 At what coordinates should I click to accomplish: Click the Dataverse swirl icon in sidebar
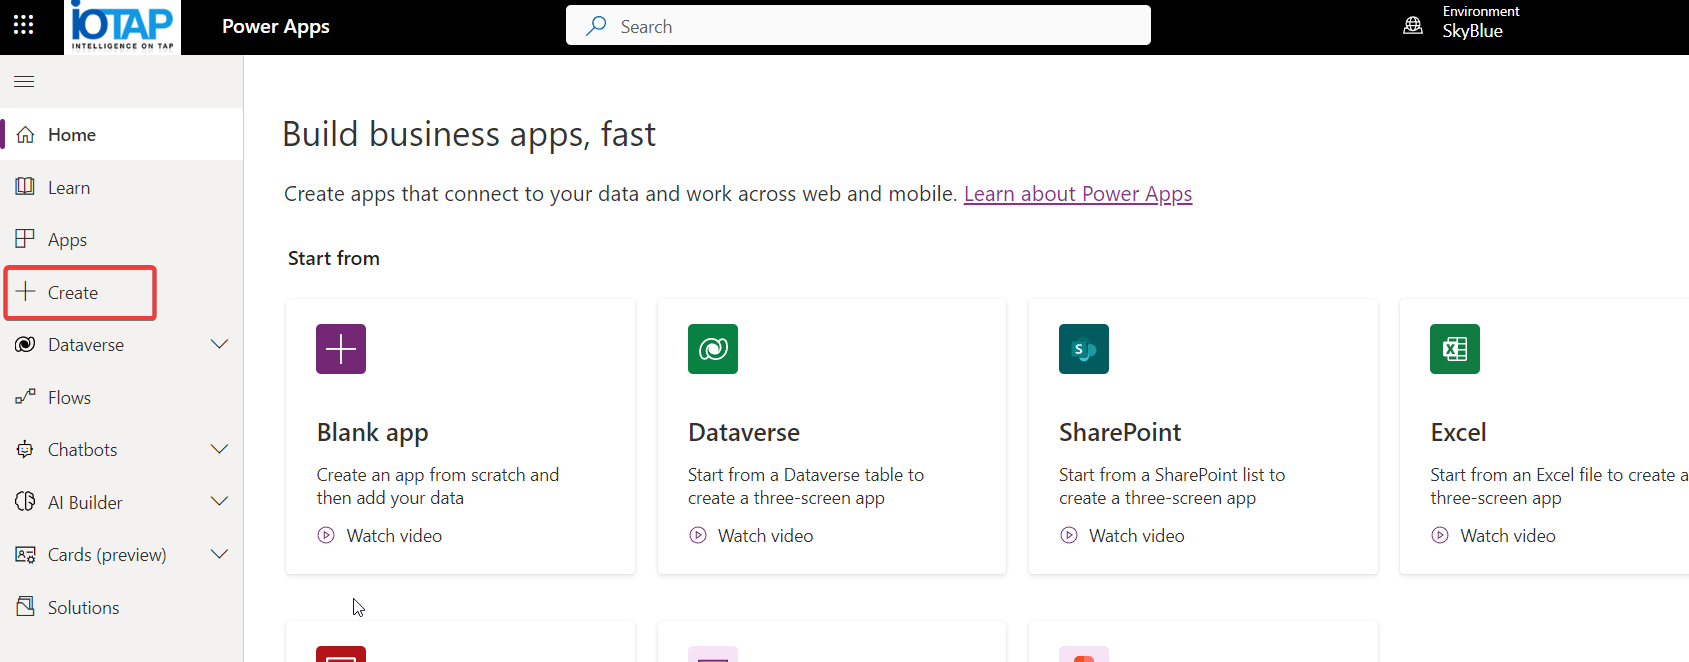pos(26,345)
